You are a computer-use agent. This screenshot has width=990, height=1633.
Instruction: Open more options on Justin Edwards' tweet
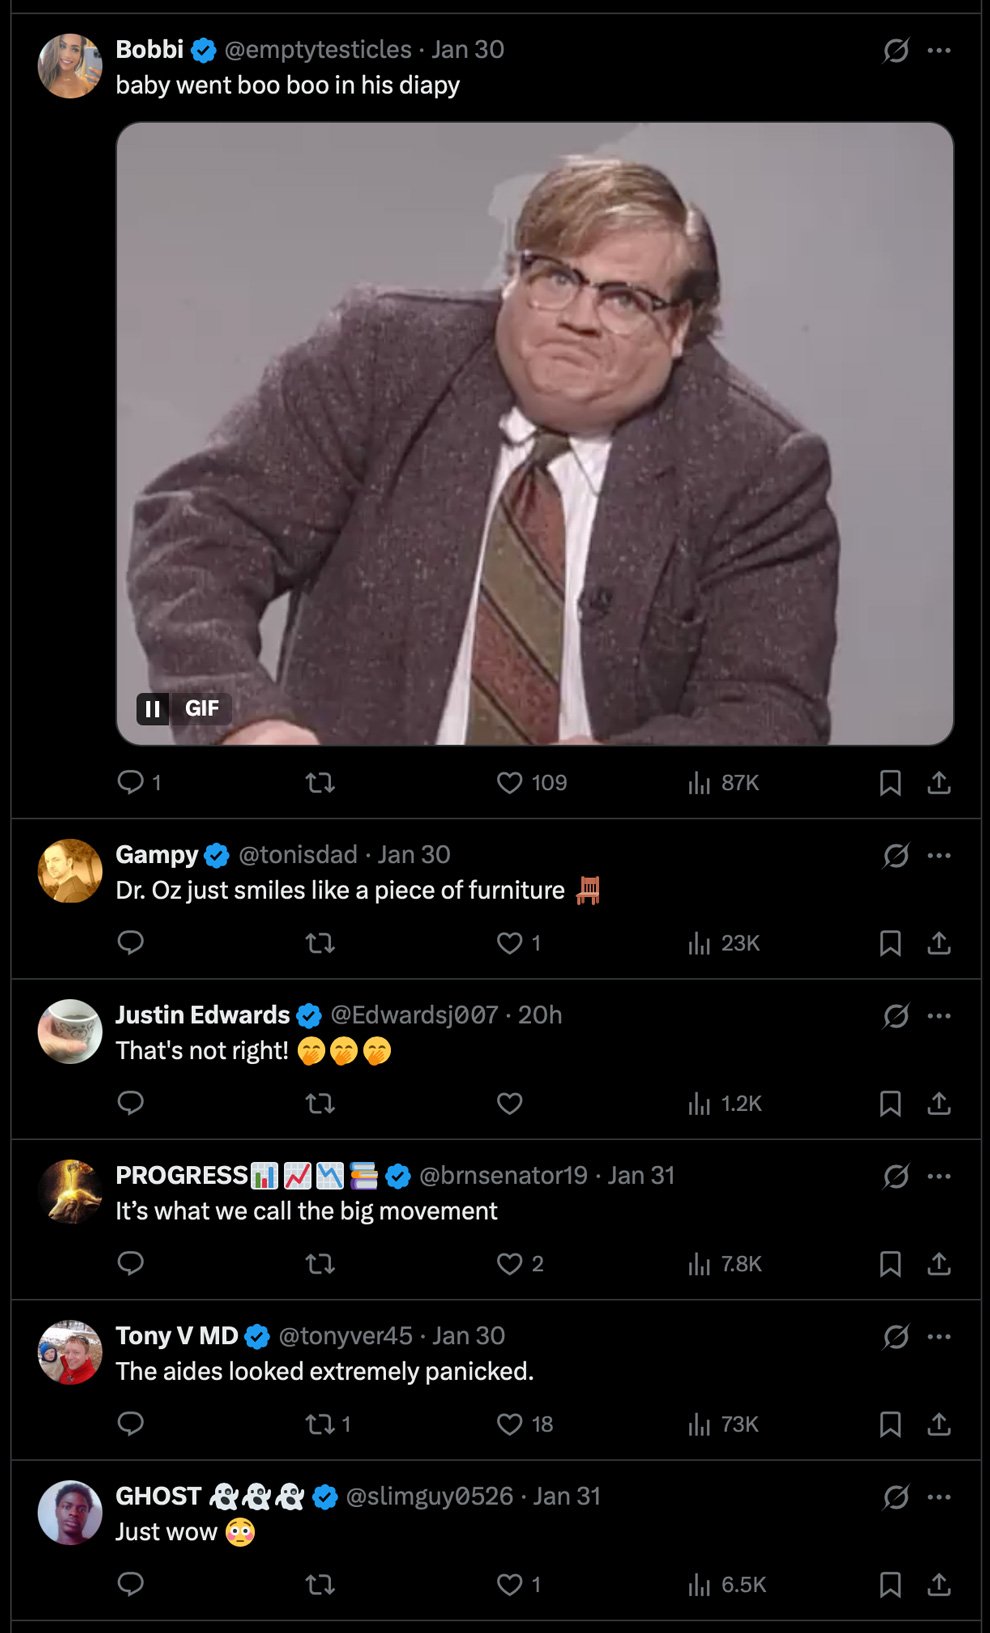tap(939, 1016)
